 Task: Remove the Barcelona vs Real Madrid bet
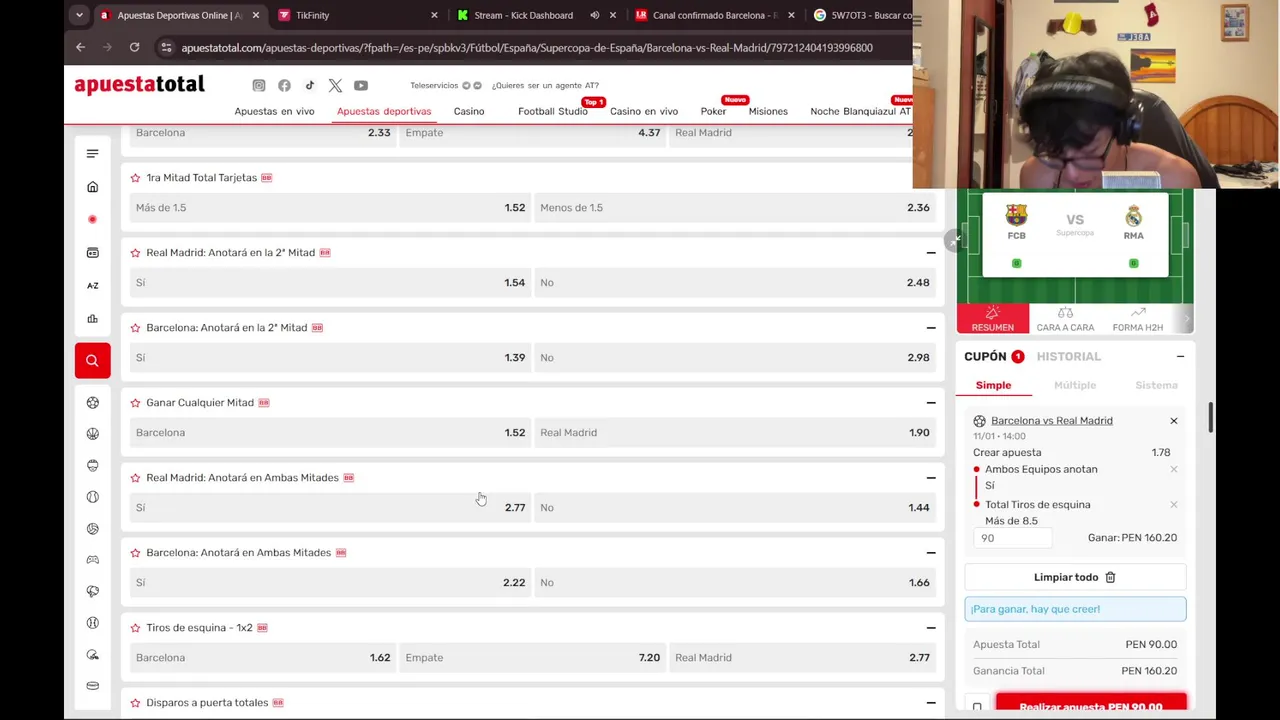pos(1174,421)
